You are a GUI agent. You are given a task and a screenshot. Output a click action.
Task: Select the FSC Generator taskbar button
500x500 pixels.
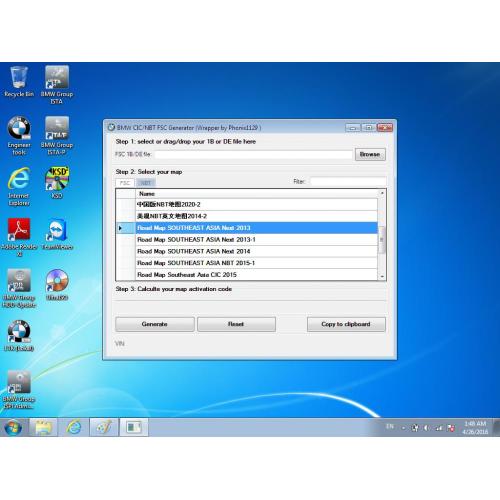click(x=134, y=427)
